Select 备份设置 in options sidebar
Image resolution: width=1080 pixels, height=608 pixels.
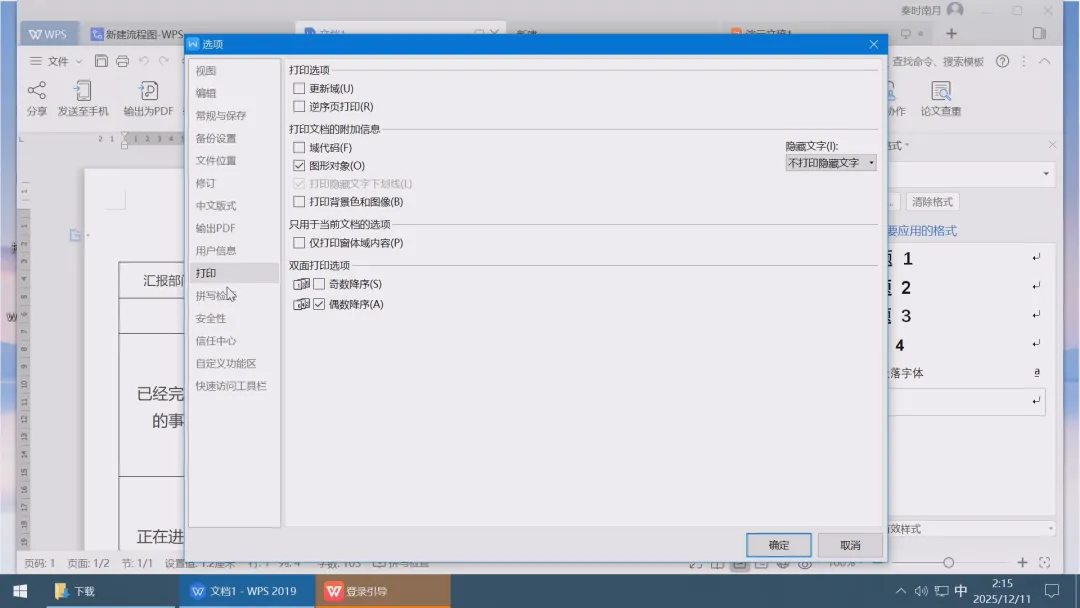coord(234,138)
